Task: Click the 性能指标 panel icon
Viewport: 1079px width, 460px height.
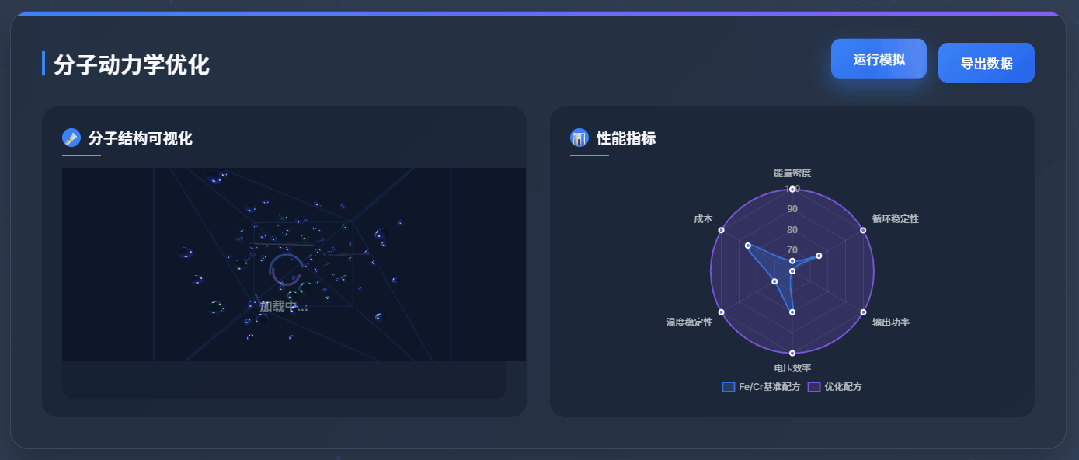Action: pos(579,138)
